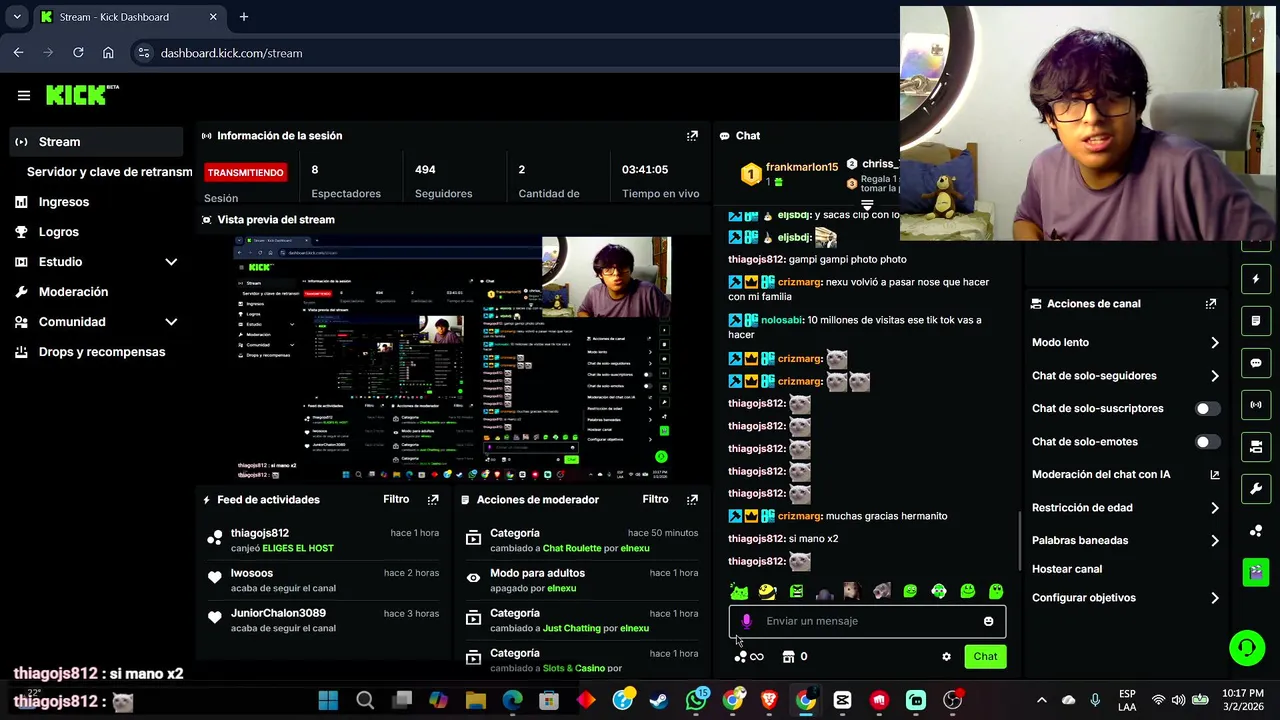Image resolution: width=1280 pixels, height=720 pixels.
Task: Show hidden system tray icons
Action: pyautogui.click(x=1041, y=701)
